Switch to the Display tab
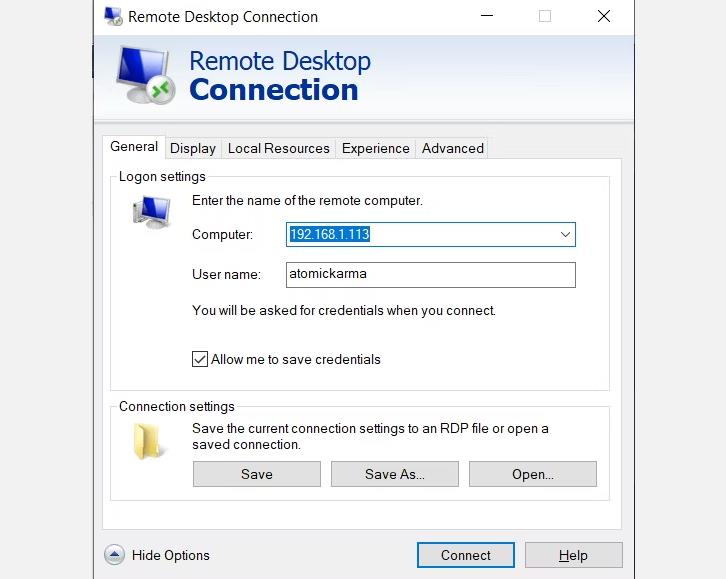726x579 pixels. click(193, 149)
